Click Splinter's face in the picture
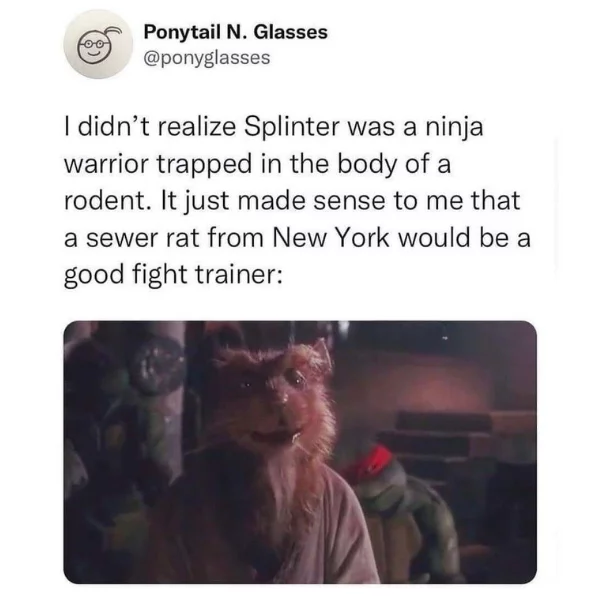The height and width of the screenshot is (600, 600). coord(277,398)
